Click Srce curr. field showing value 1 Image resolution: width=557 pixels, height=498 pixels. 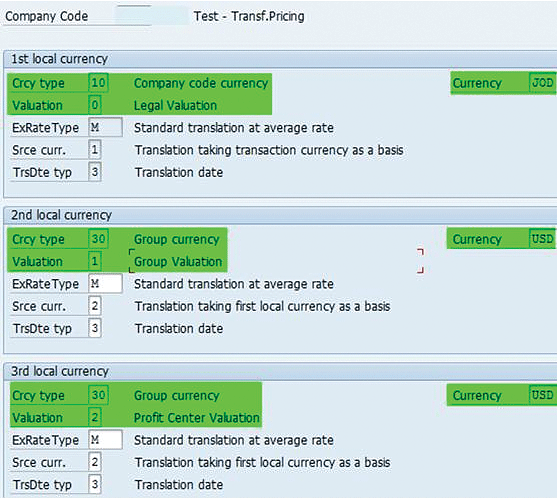[95, 150]
